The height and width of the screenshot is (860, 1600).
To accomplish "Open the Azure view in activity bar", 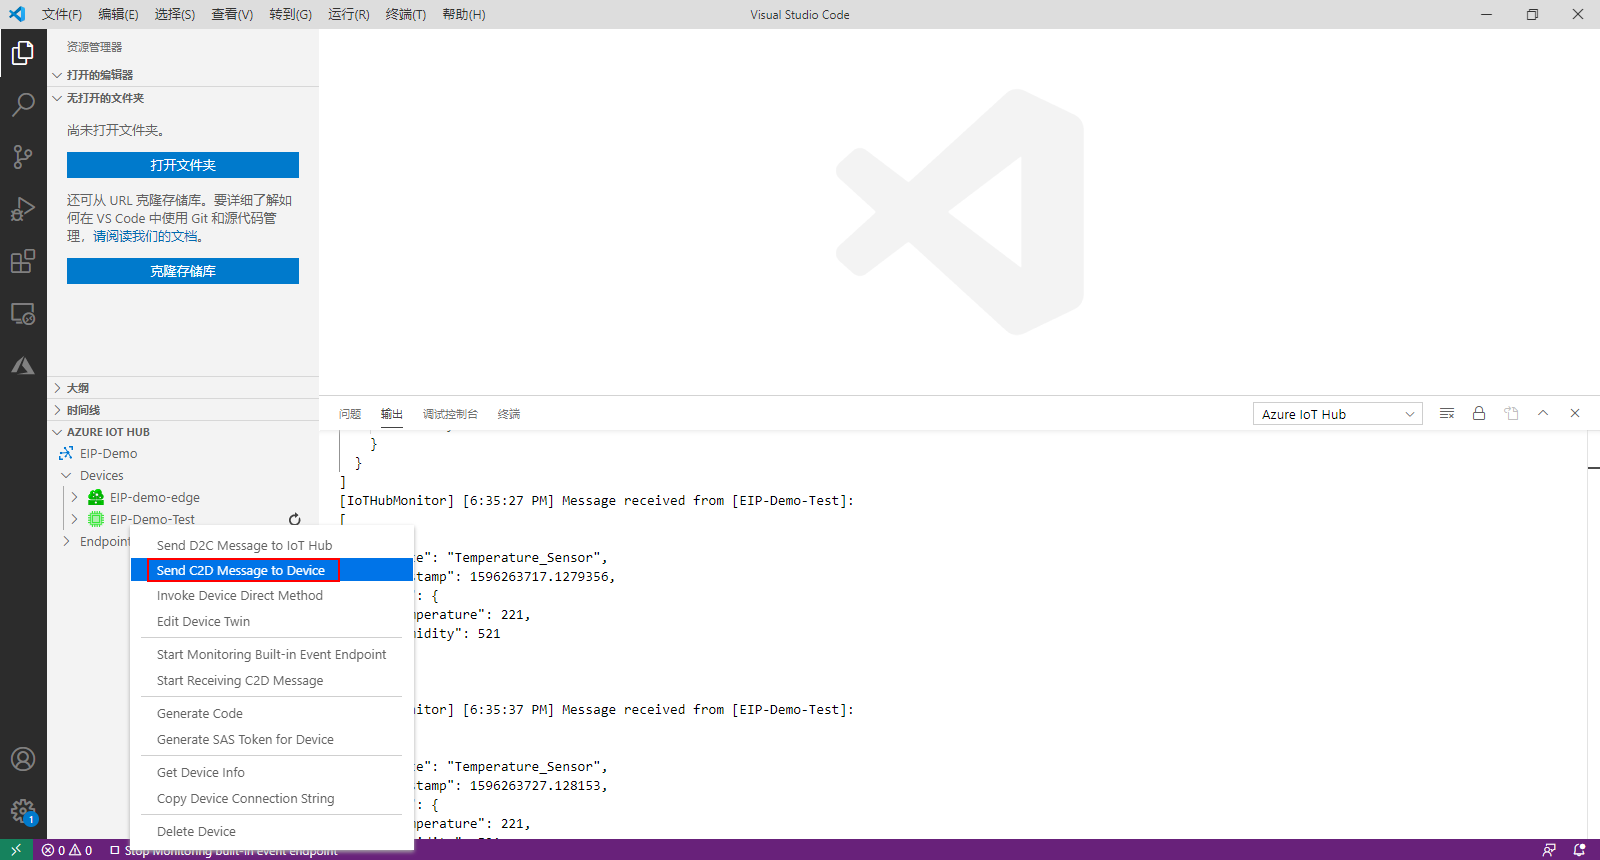I will click(23, 366).
